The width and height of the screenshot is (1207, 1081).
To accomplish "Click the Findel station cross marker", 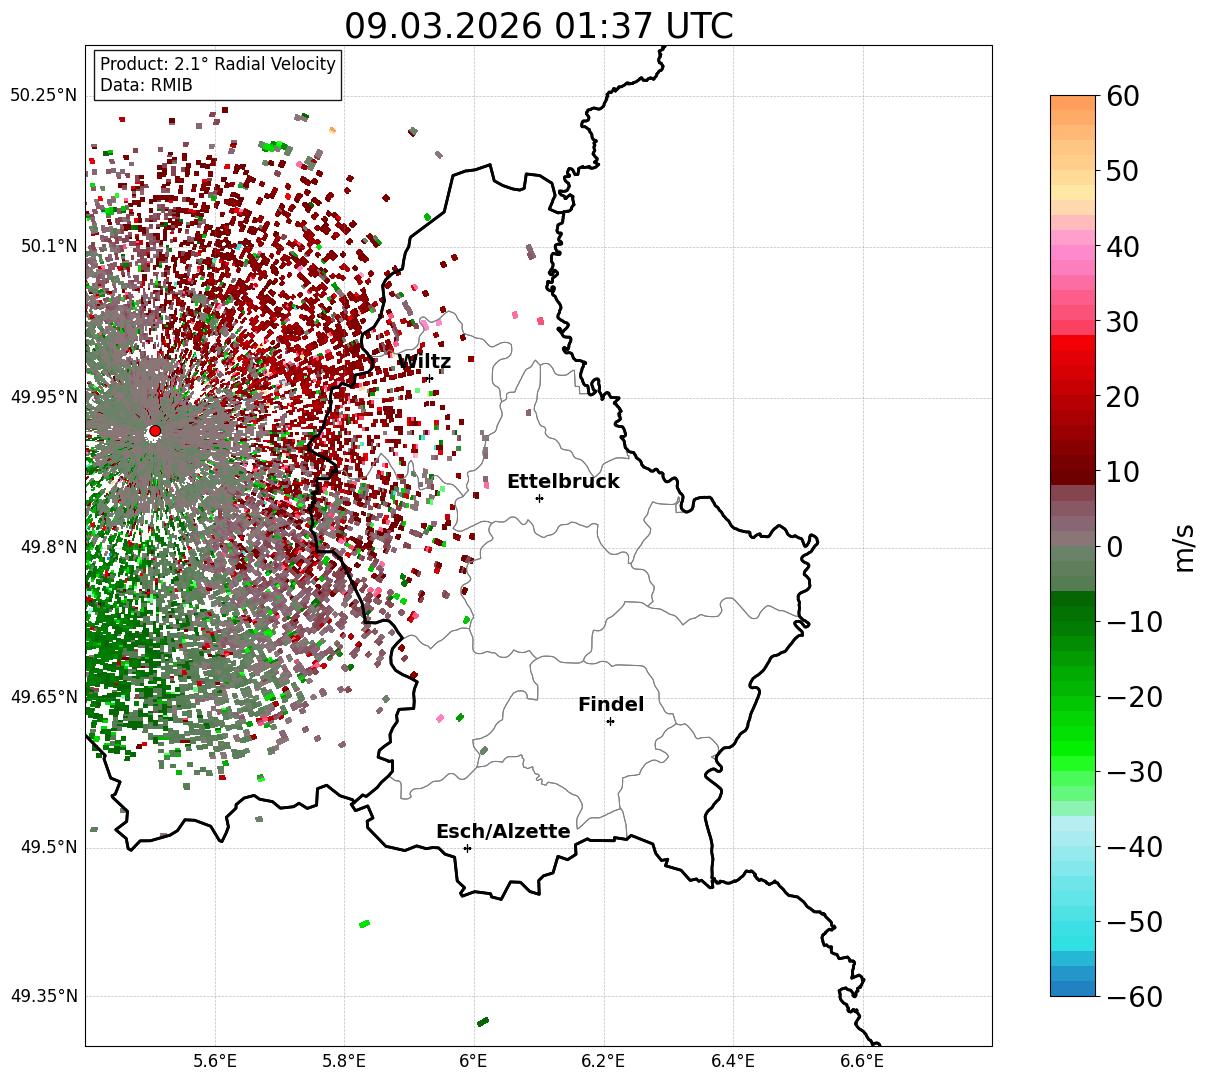I will click(610, 721).
